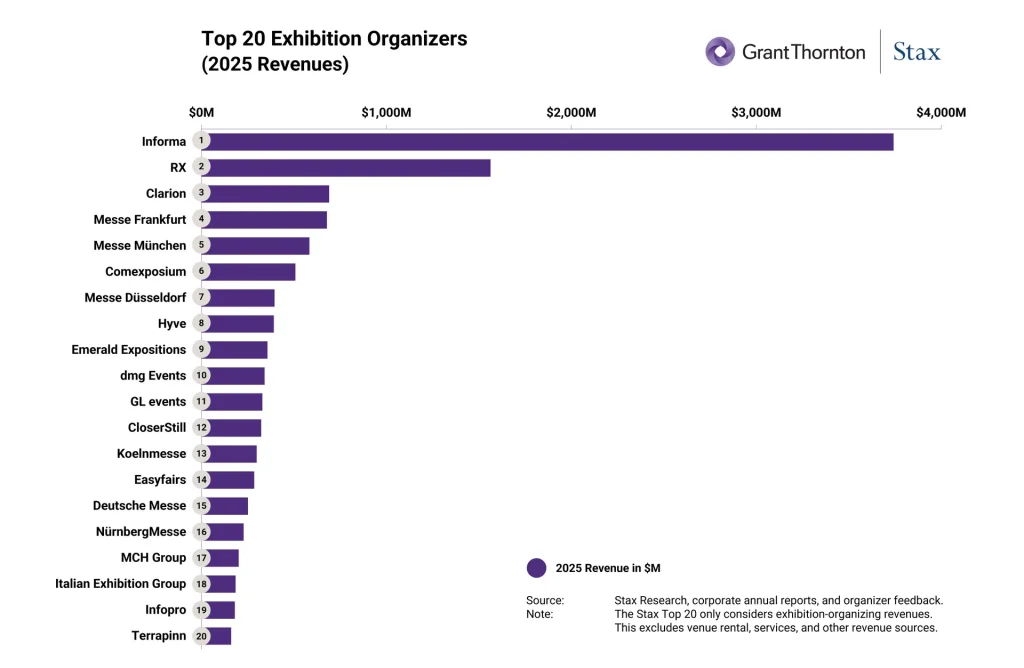Select the rank 1 badge beside Informa

pyautogui.click(x=201, y=140)
